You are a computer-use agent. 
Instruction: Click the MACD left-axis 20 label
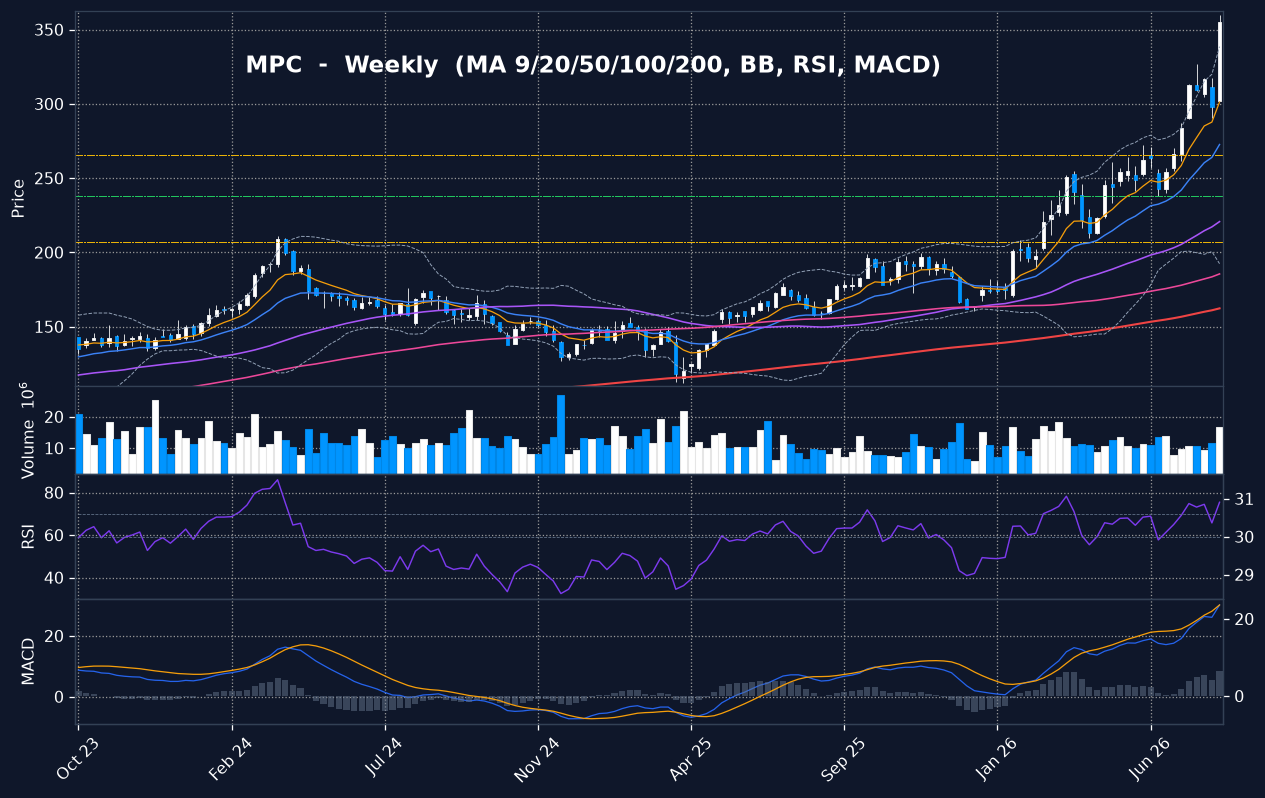click(x=55, y=637)
